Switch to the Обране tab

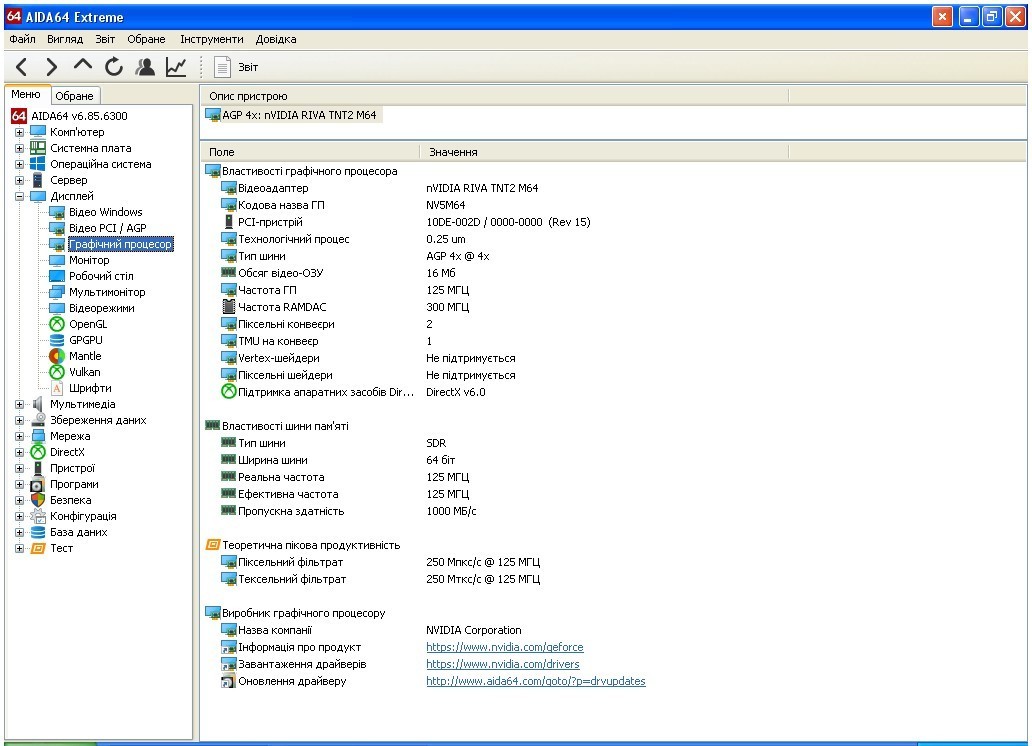pyautogui.click(x=74, y=96)
